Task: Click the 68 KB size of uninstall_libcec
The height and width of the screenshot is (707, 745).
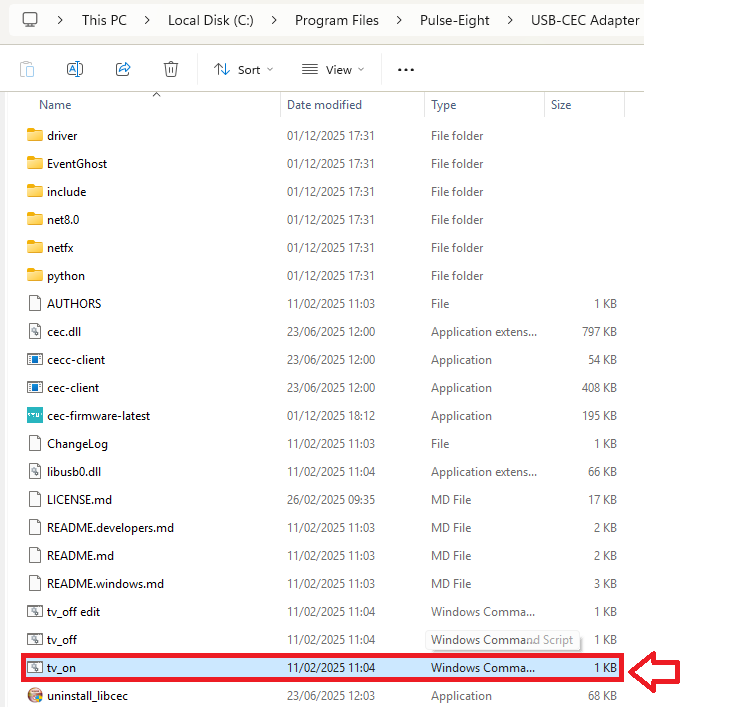Action: click(602, 696)
